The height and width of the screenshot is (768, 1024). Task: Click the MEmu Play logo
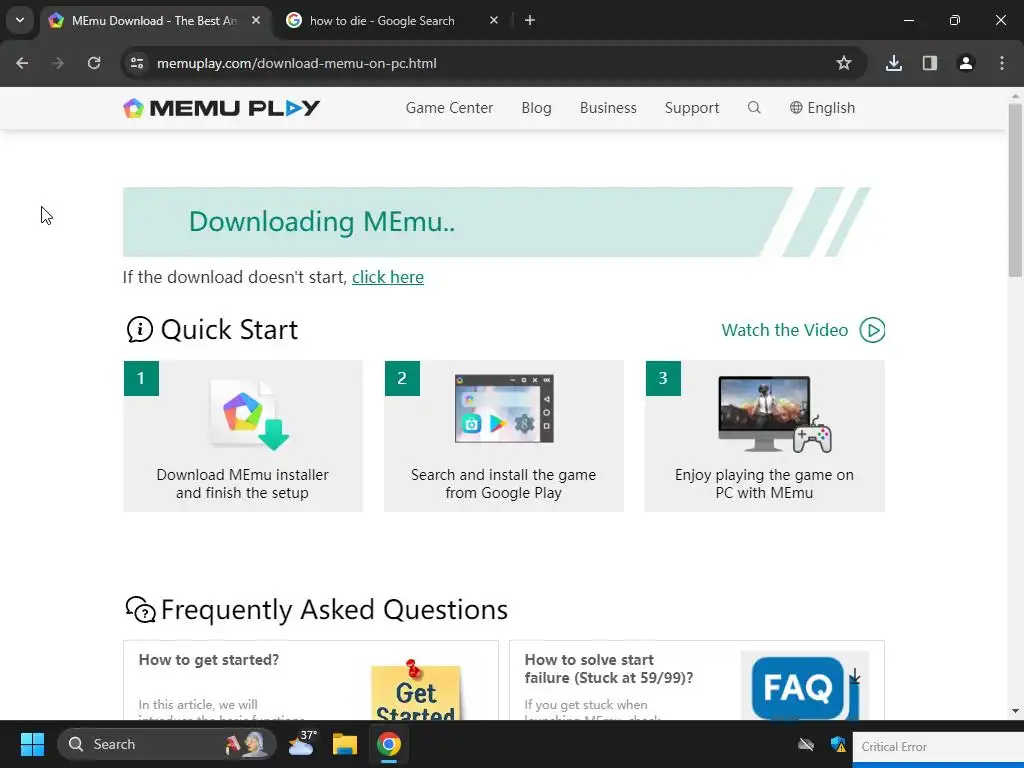(x=221, y=108)
